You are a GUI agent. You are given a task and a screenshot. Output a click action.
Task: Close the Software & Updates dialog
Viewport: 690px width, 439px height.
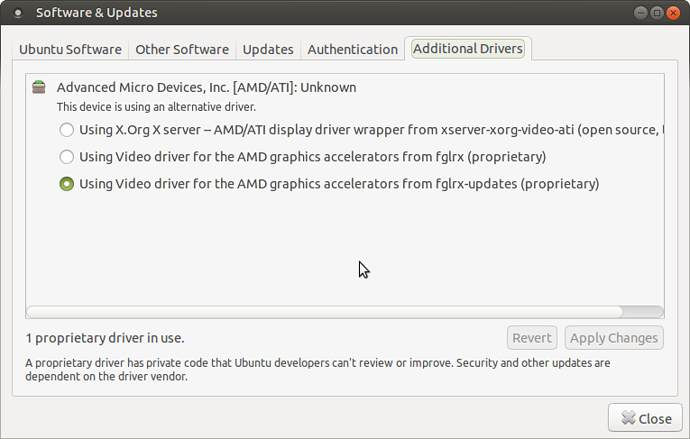tap(646, 418)
